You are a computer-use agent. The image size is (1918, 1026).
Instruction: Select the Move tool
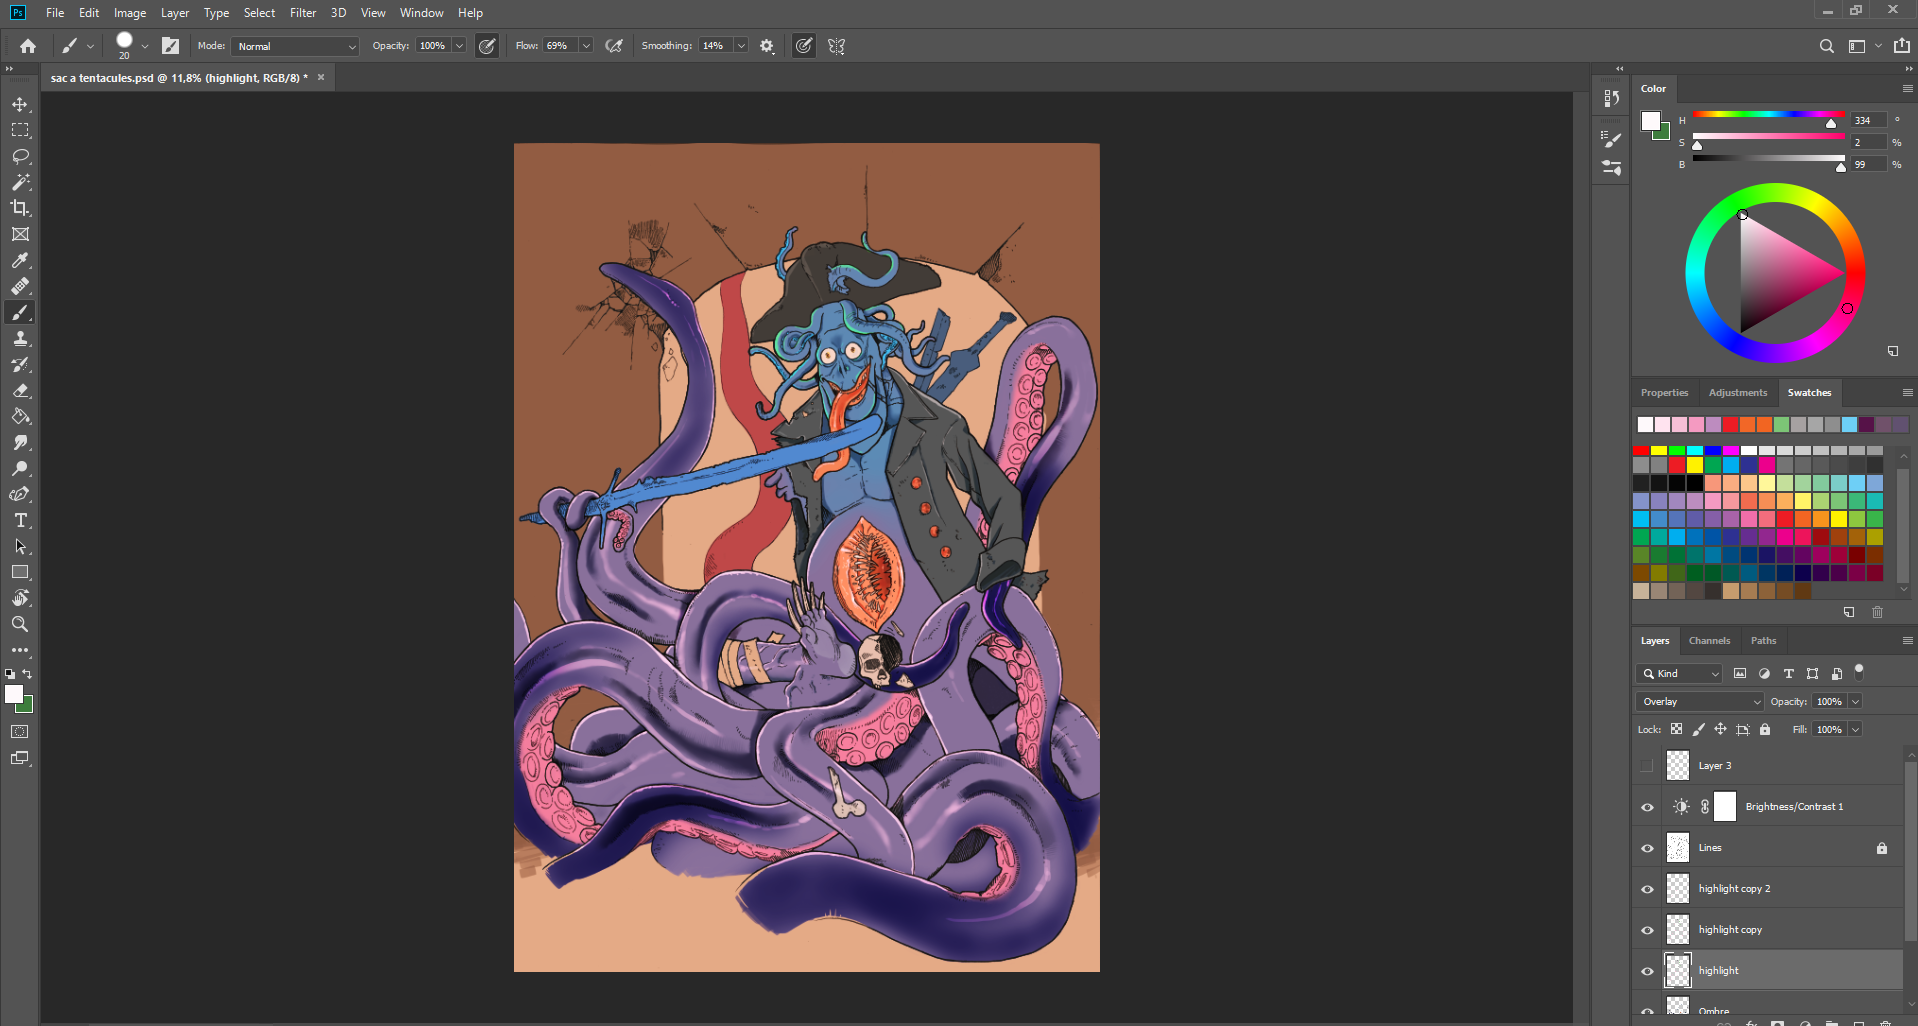20,104
